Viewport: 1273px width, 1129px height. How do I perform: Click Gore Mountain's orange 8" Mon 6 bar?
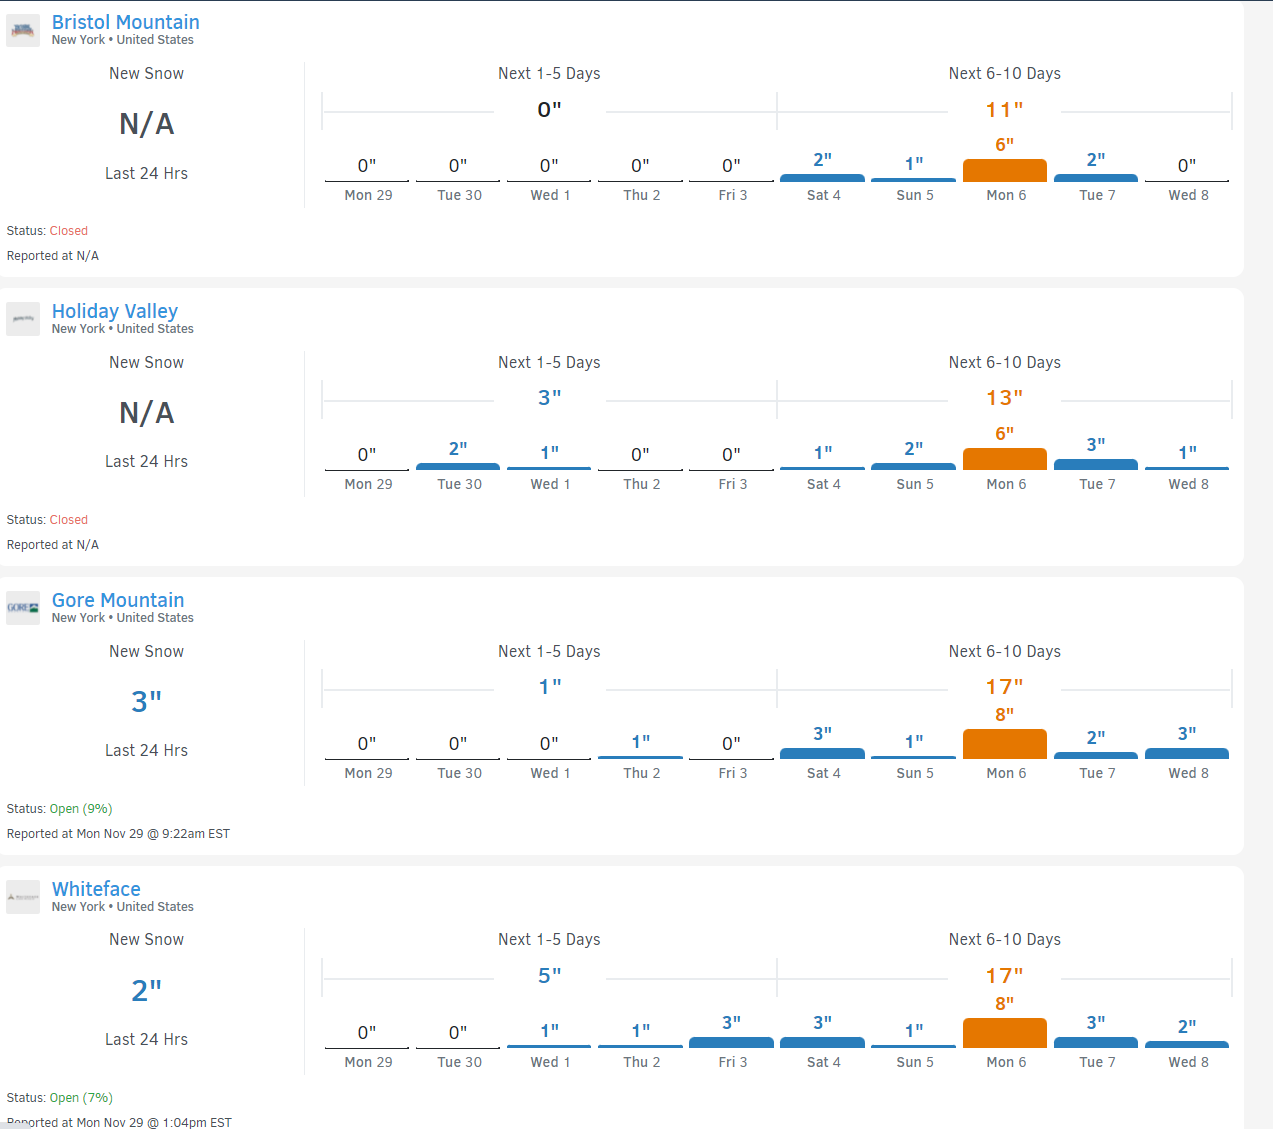pyautogui.click(x=1004, y=744)
